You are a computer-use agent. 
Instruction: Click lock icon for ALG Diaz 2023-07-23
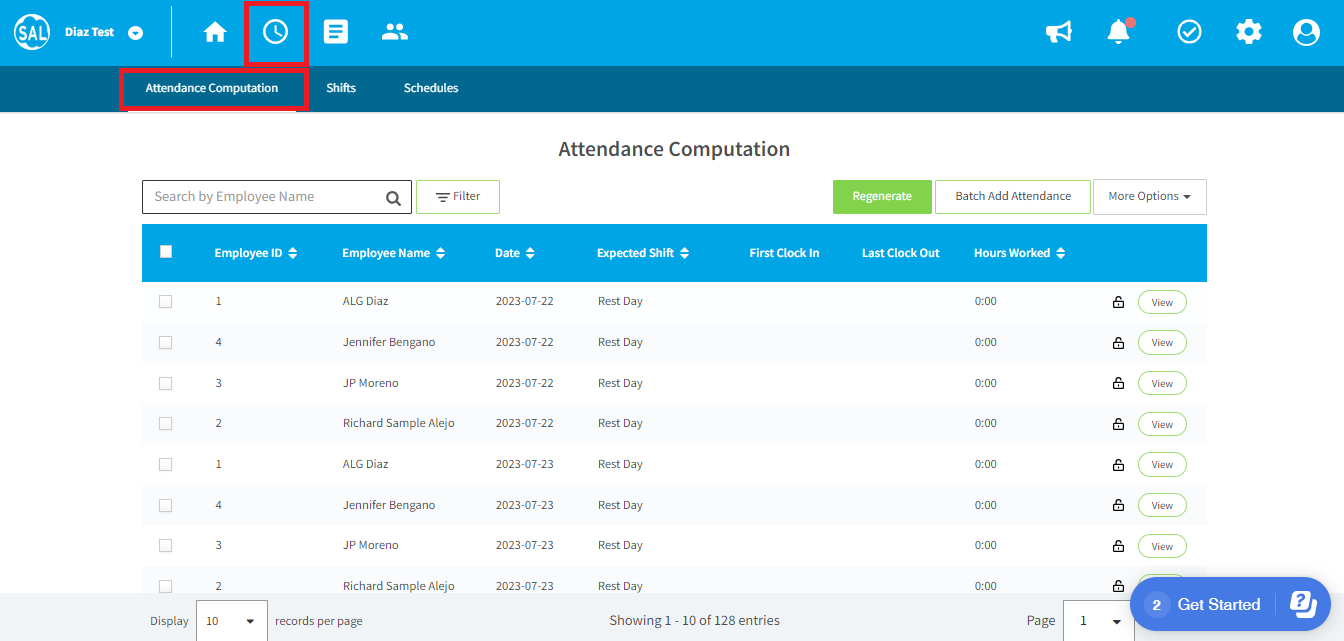(1118, 465)
